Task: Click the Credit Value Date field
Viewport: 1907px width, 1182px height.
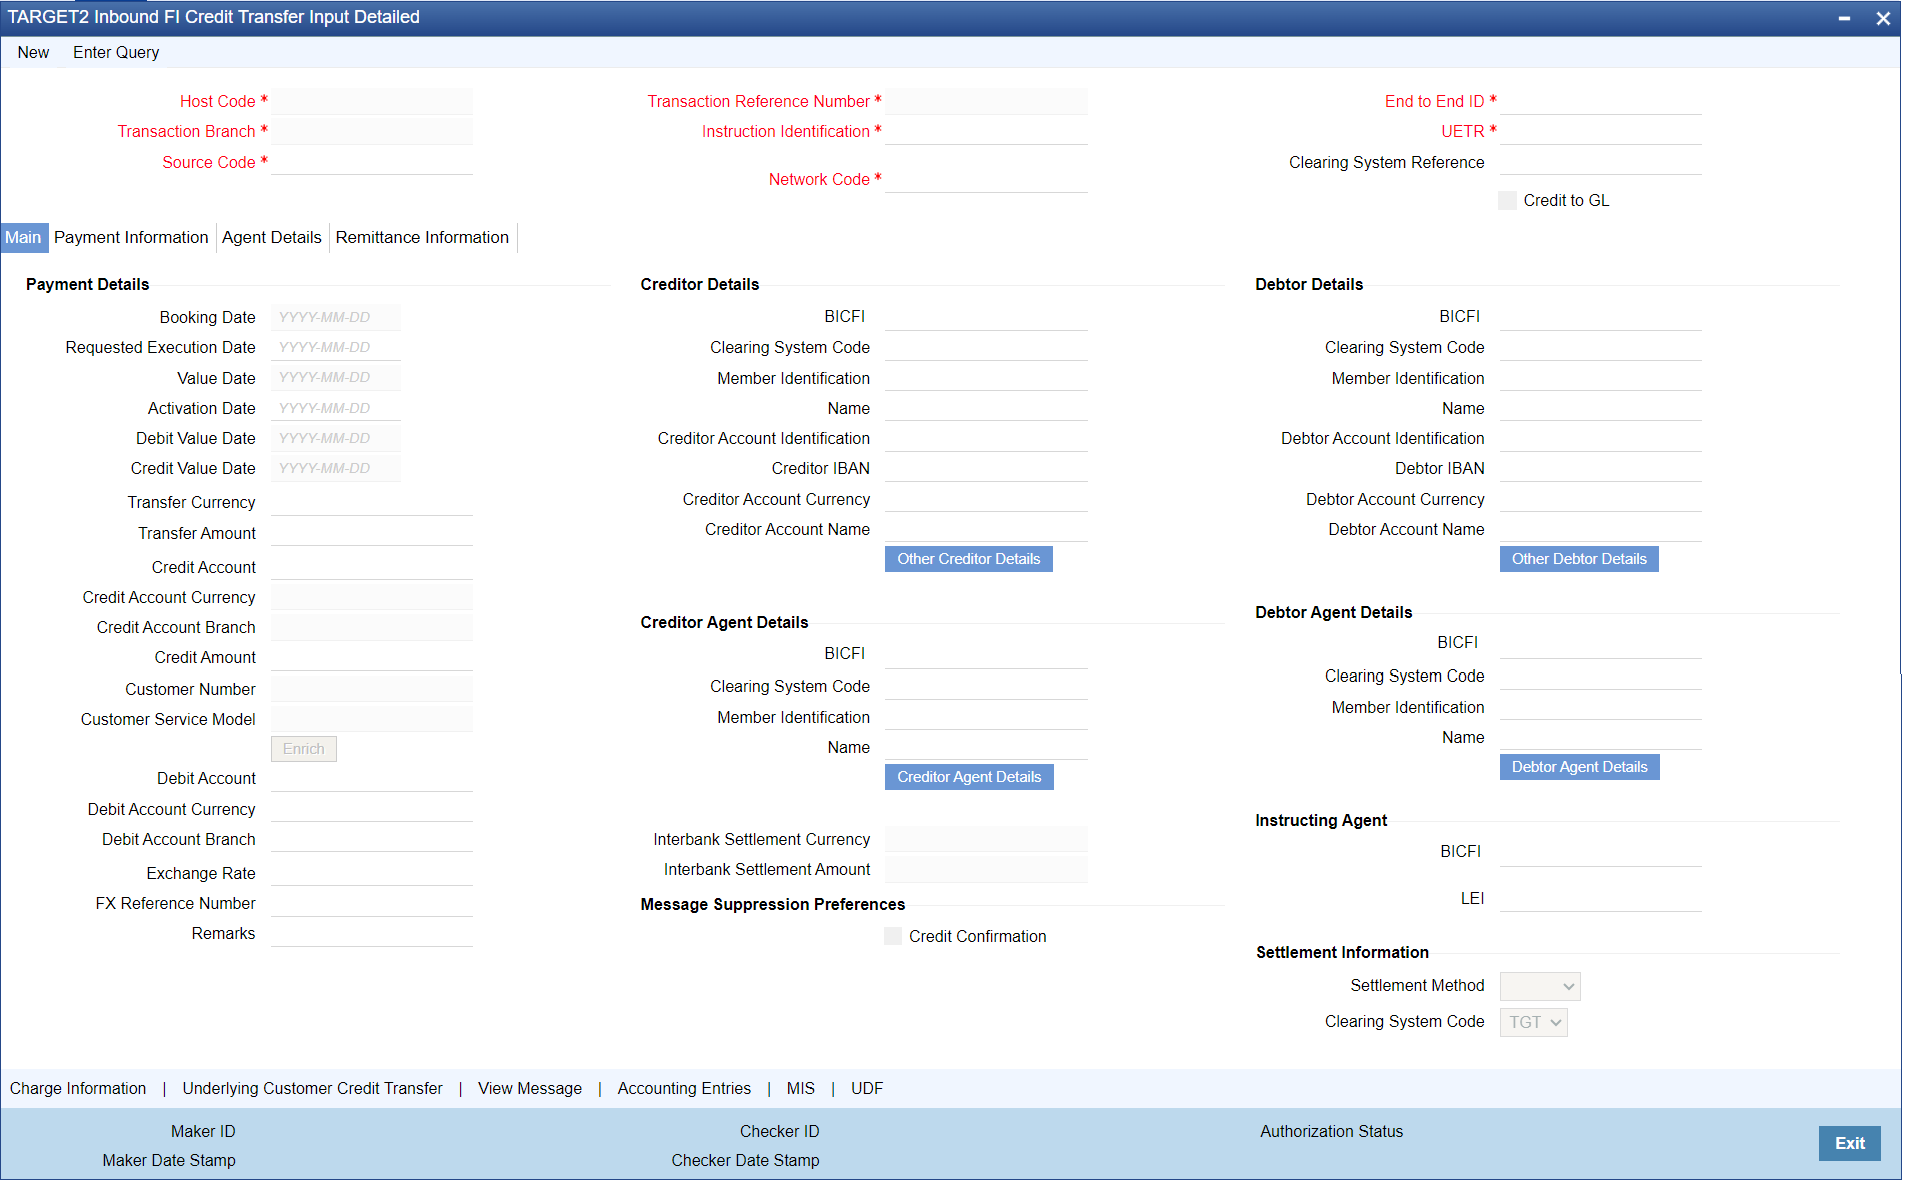Action: point(336,468)
